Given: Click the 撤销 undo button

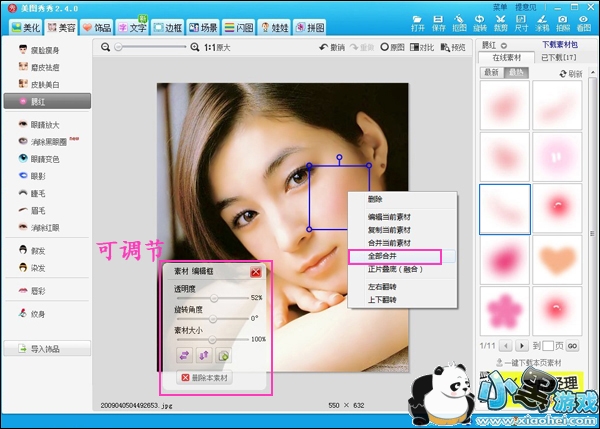Looking at the screenshot, I should (x=331, y=47).
